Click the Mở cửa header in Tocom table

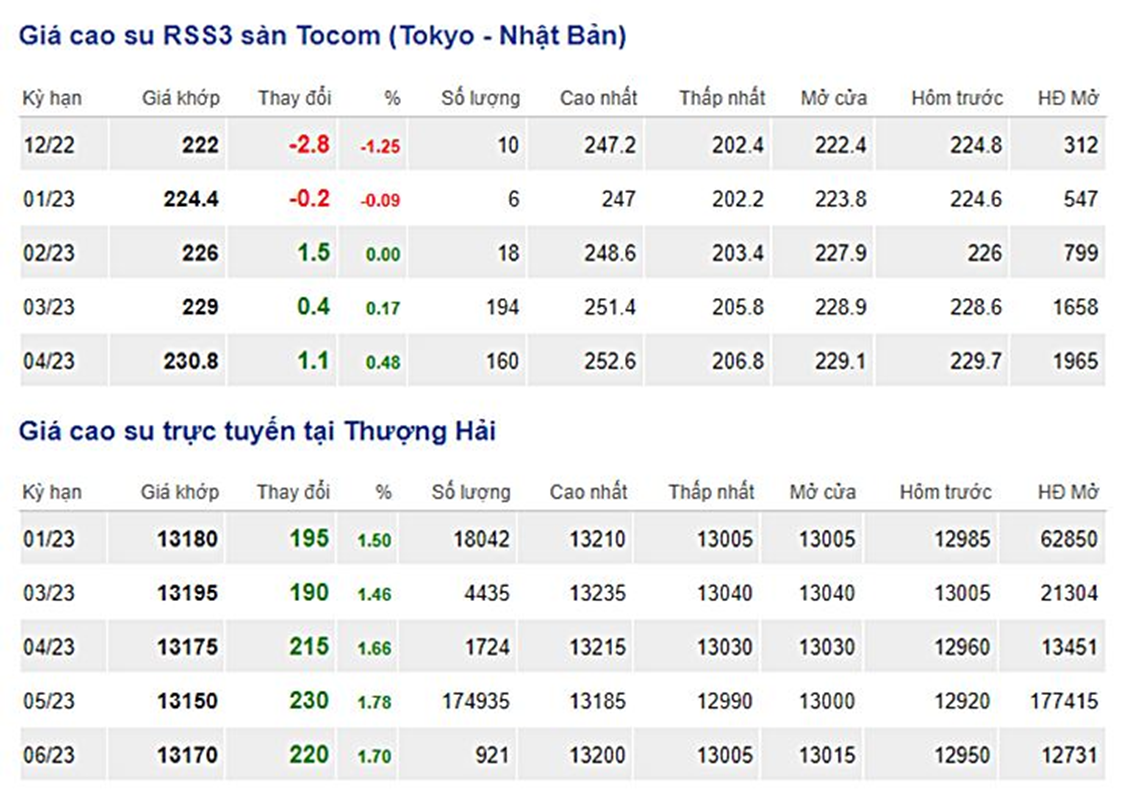click(834, 98)
